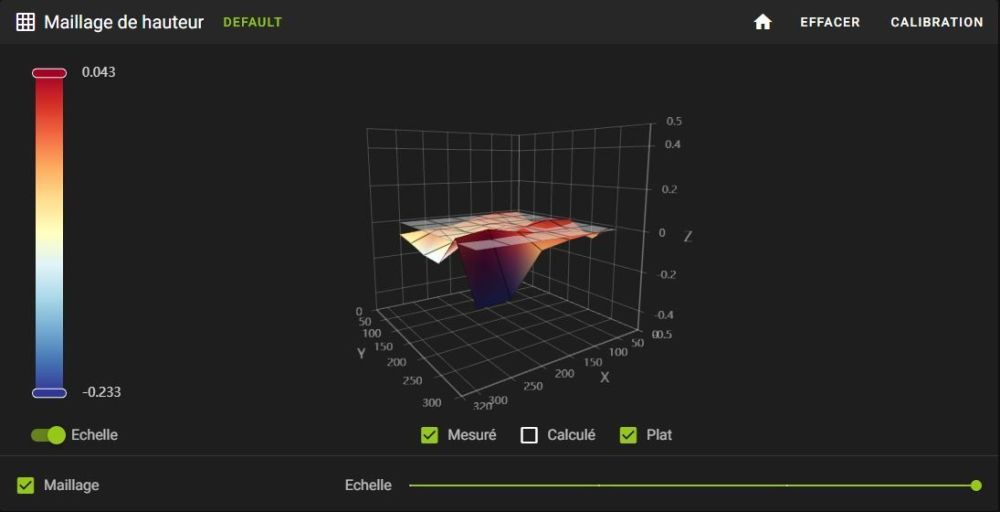Click the home icon in the header
The height and width of the screenshot is (512, 1000).
[x=762, y=22]
